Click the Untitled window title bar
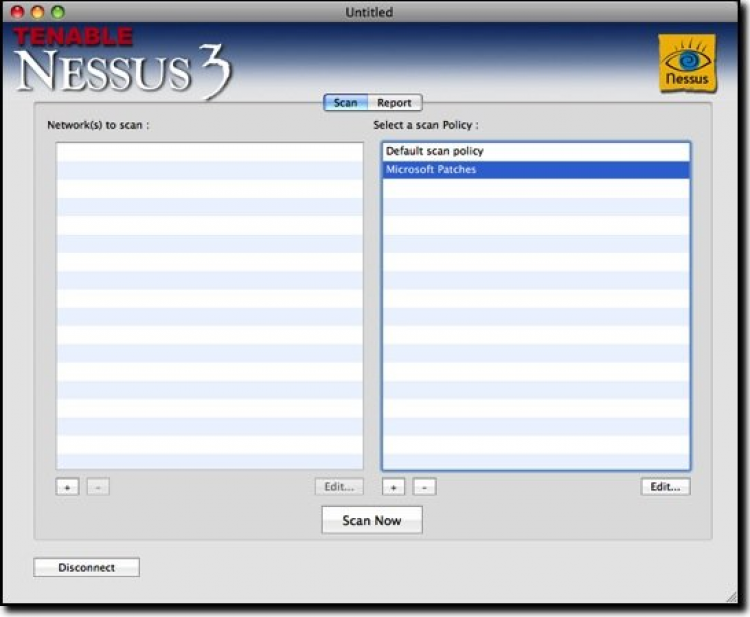This screenshot has width=750, height=617. (x=369, y=12)
